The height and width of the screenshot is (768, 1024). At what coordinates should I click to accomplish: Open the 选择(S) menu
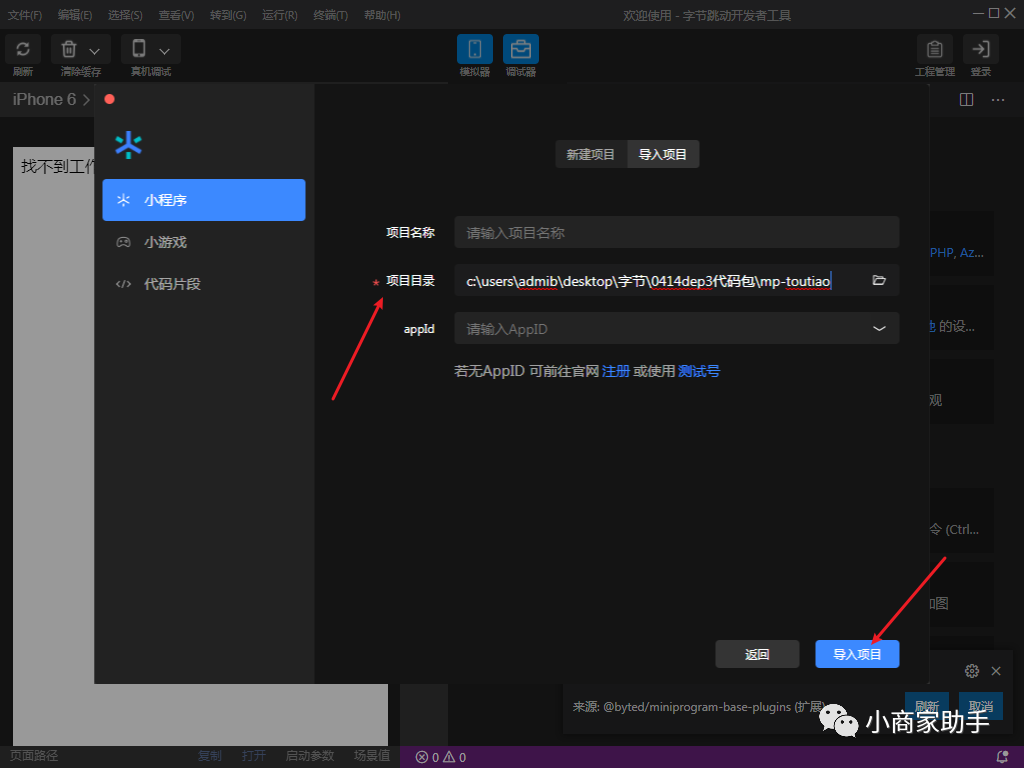click(x=125, y=14)
